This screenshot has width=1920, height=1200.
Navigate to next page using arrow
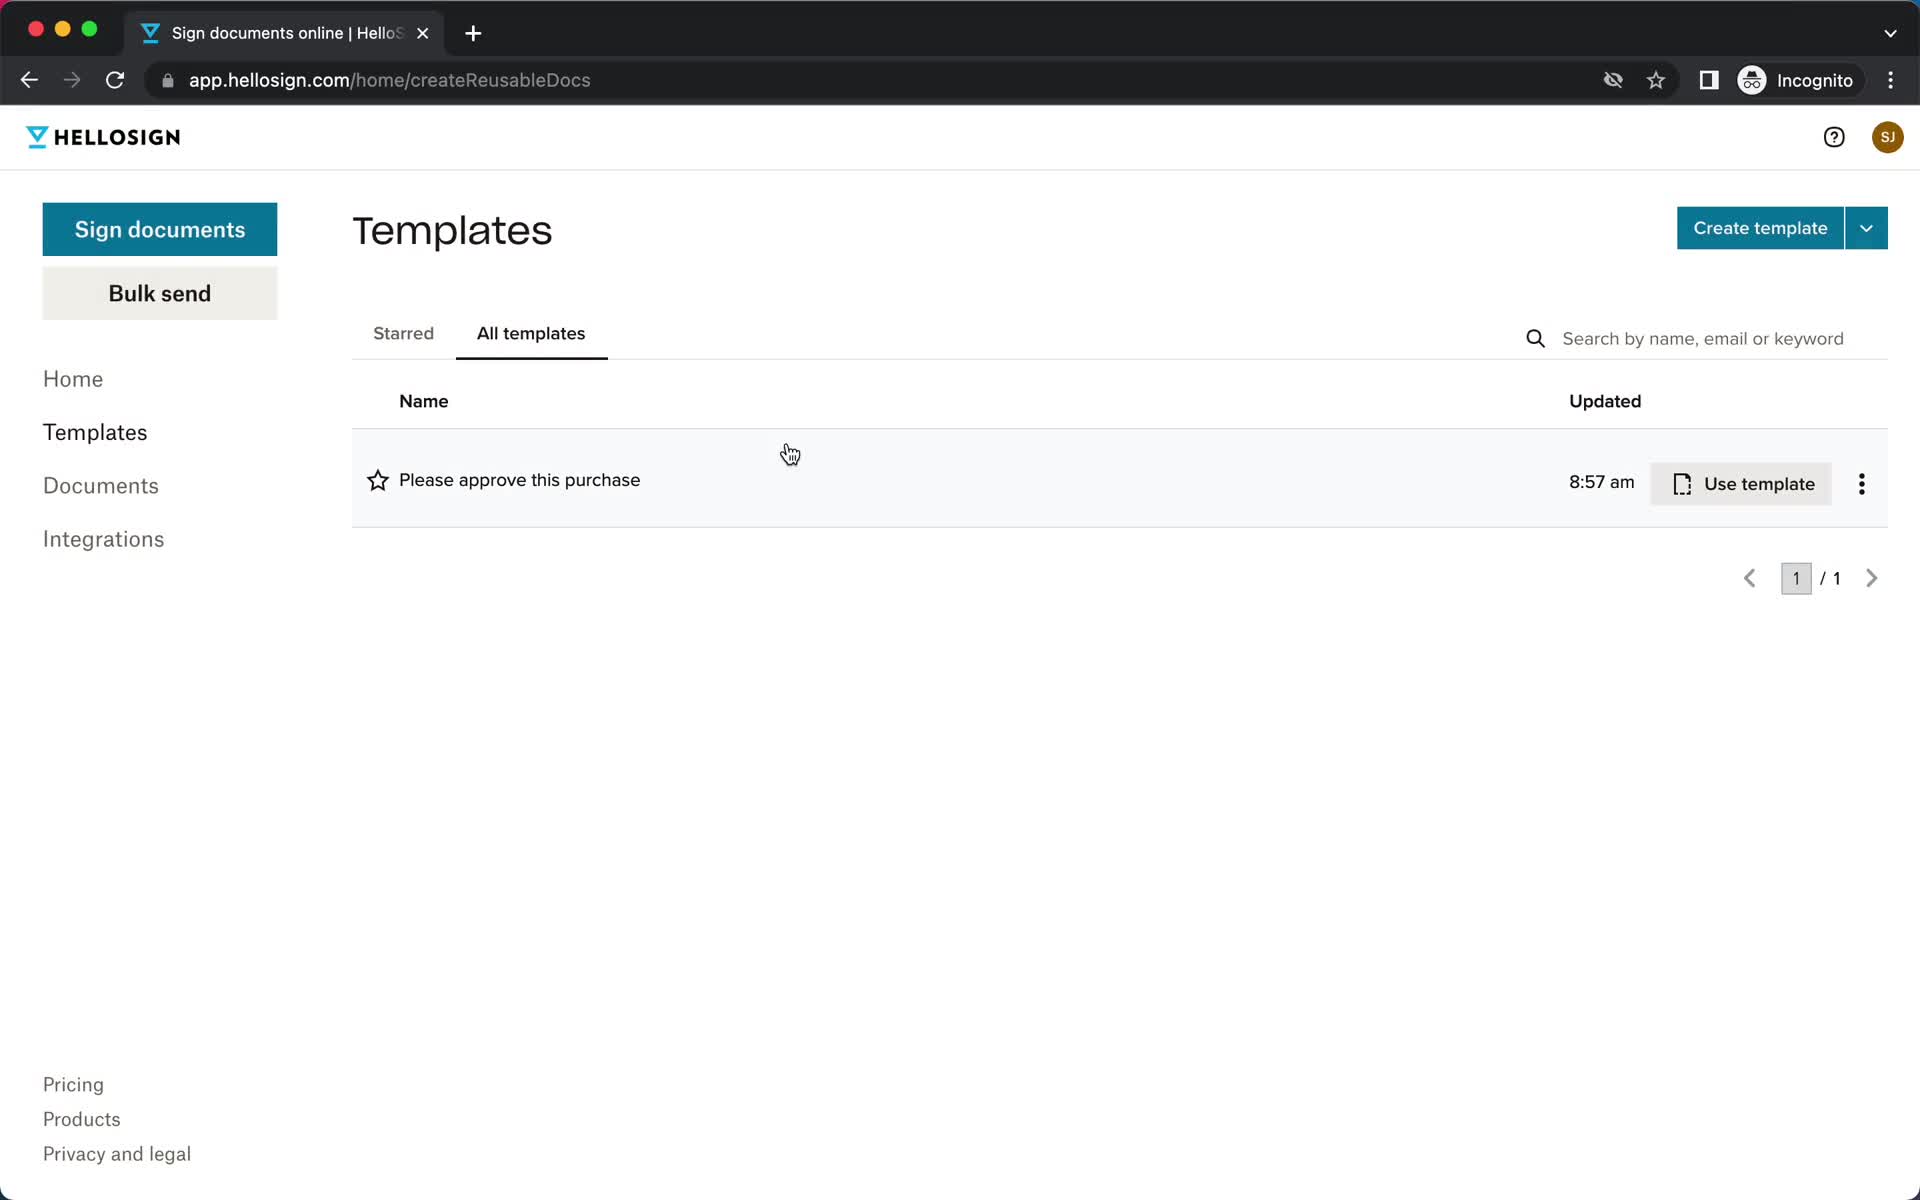1872,578
